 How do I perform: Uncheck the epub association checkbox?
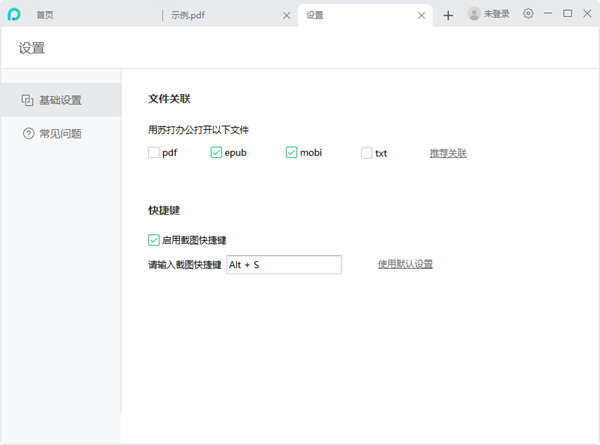(216, 152)
